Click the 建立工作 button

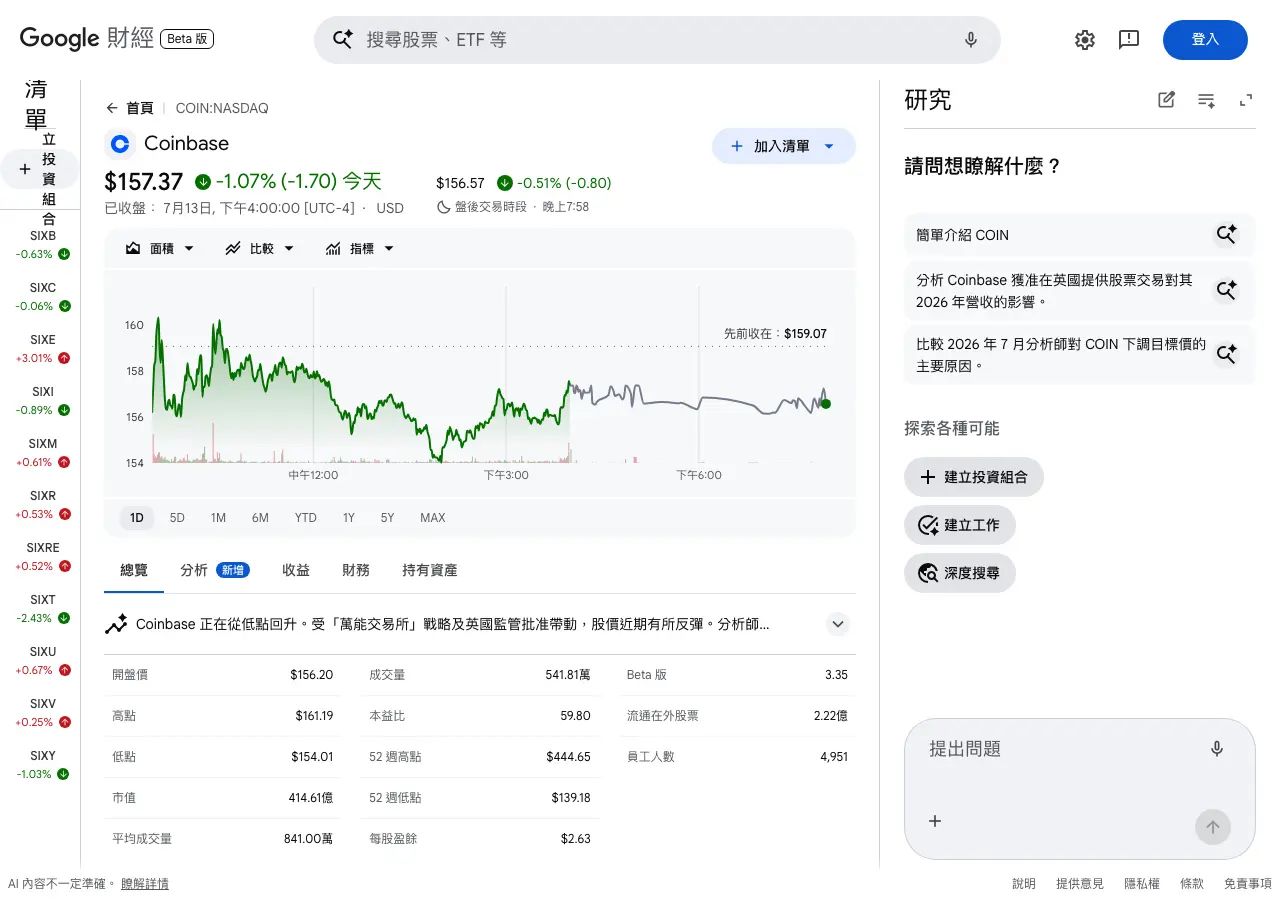point(960,525)
